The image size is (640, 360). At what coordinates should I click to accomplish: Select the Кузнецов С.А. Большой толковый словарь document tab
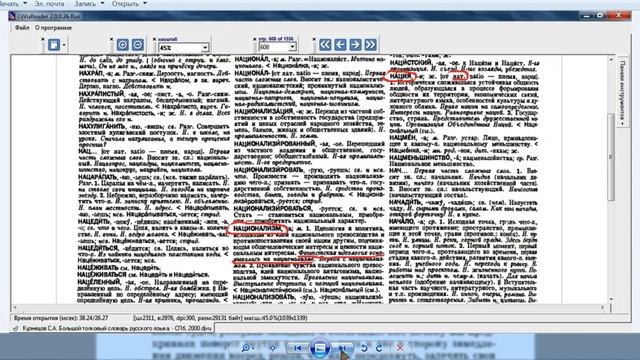113,328
